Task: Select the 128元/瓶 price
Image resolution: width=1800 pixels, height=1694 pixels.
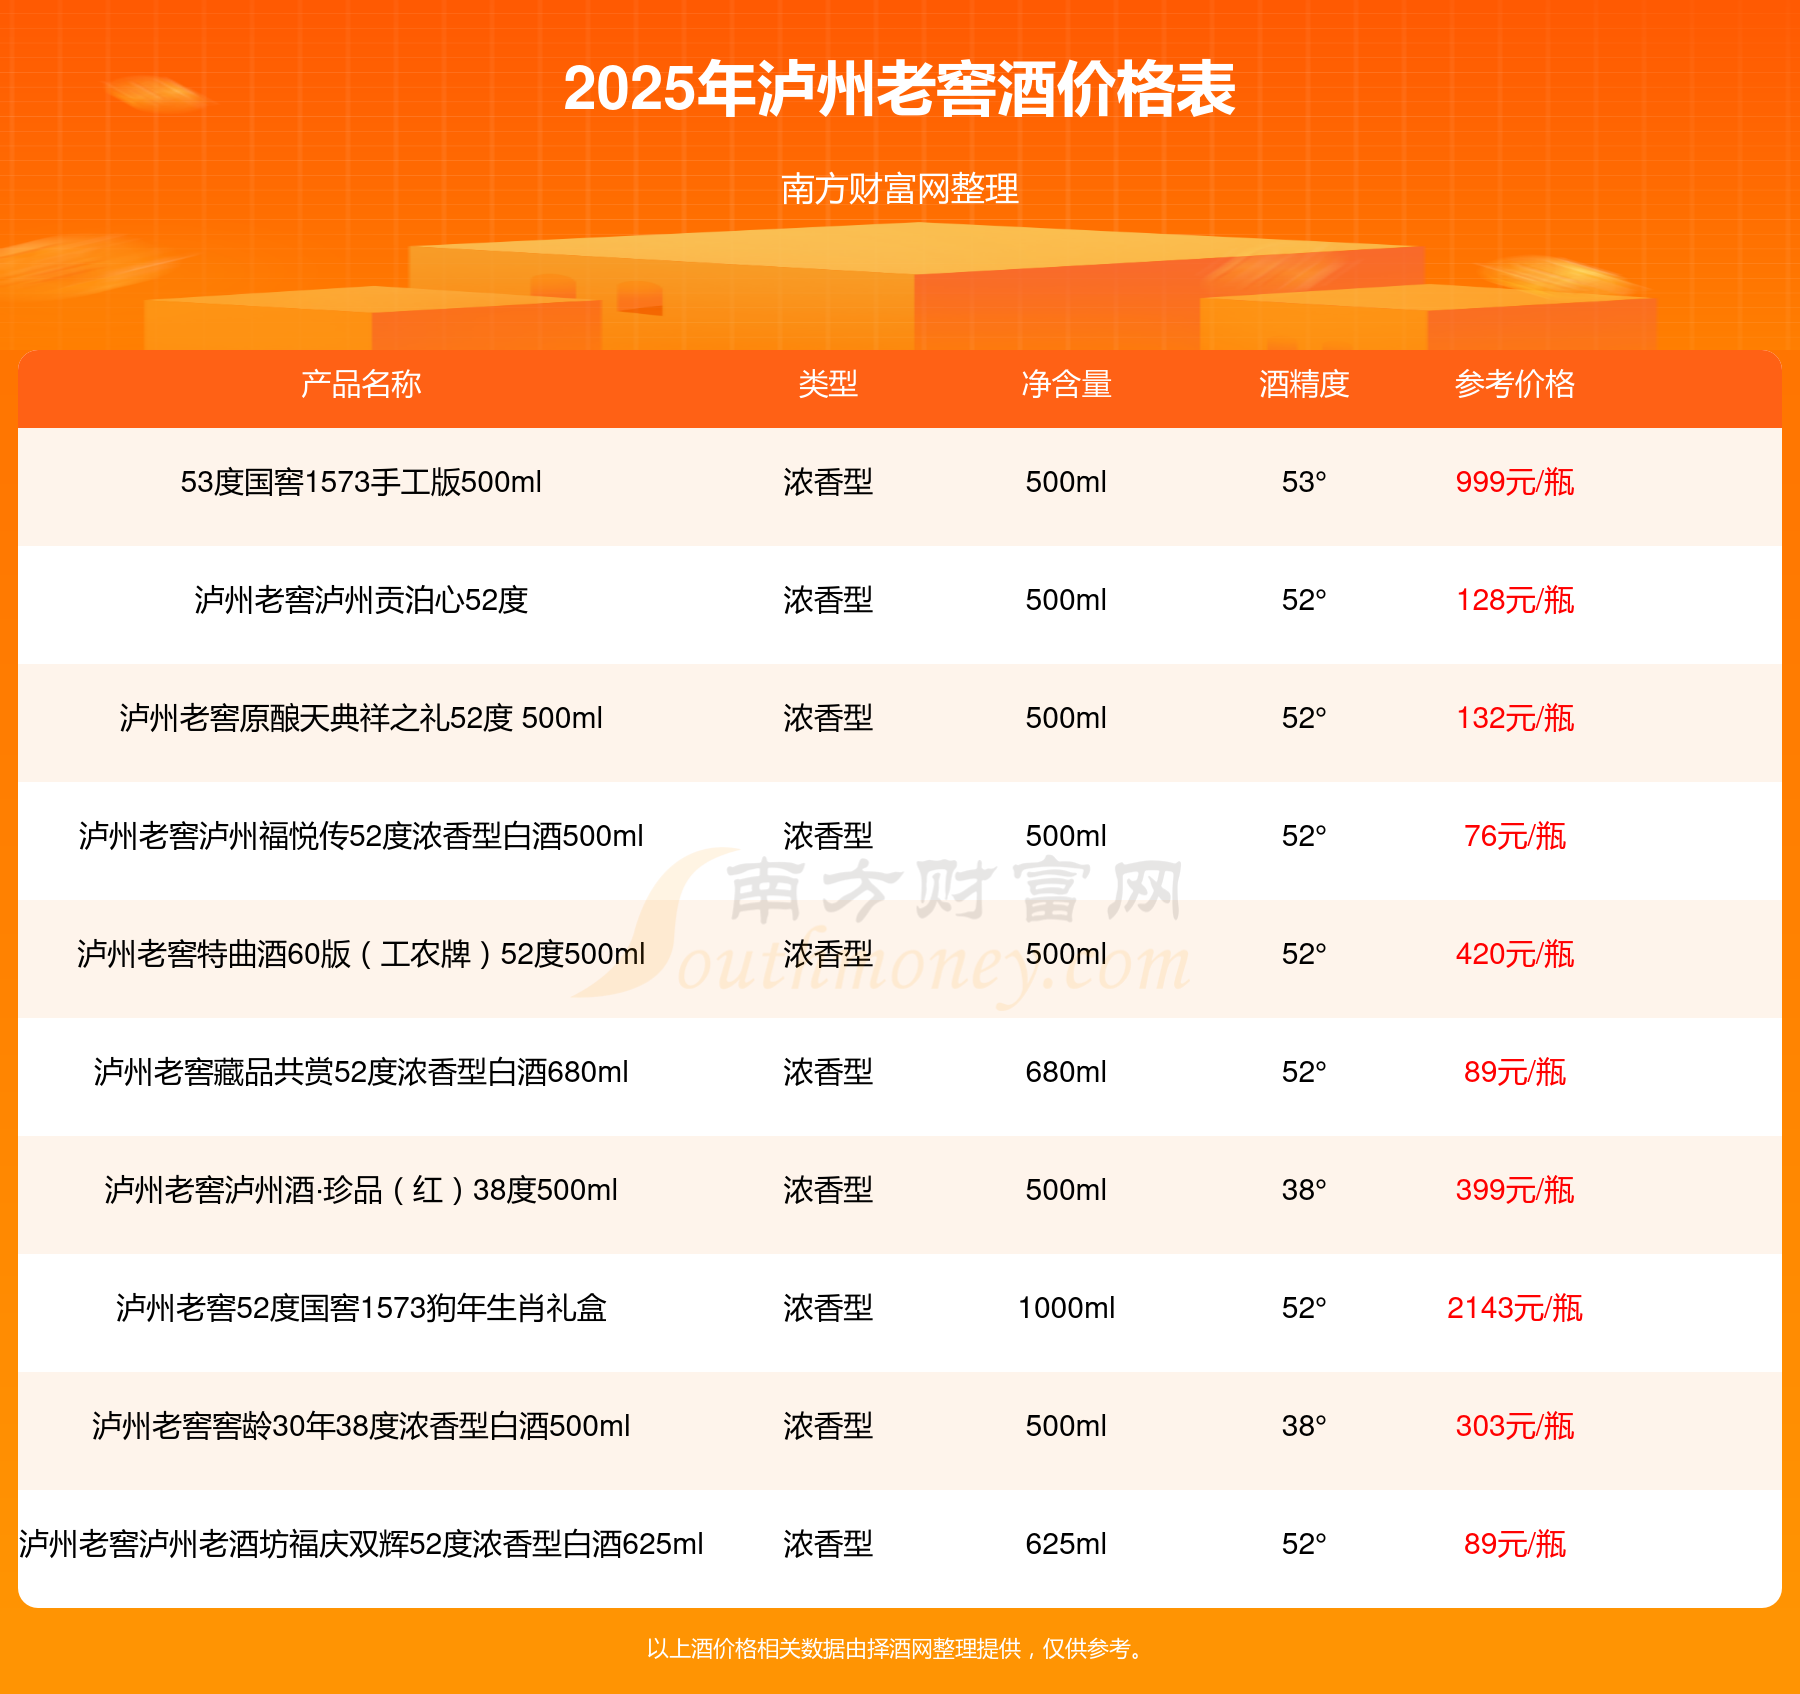Action: coord(1515,600)
